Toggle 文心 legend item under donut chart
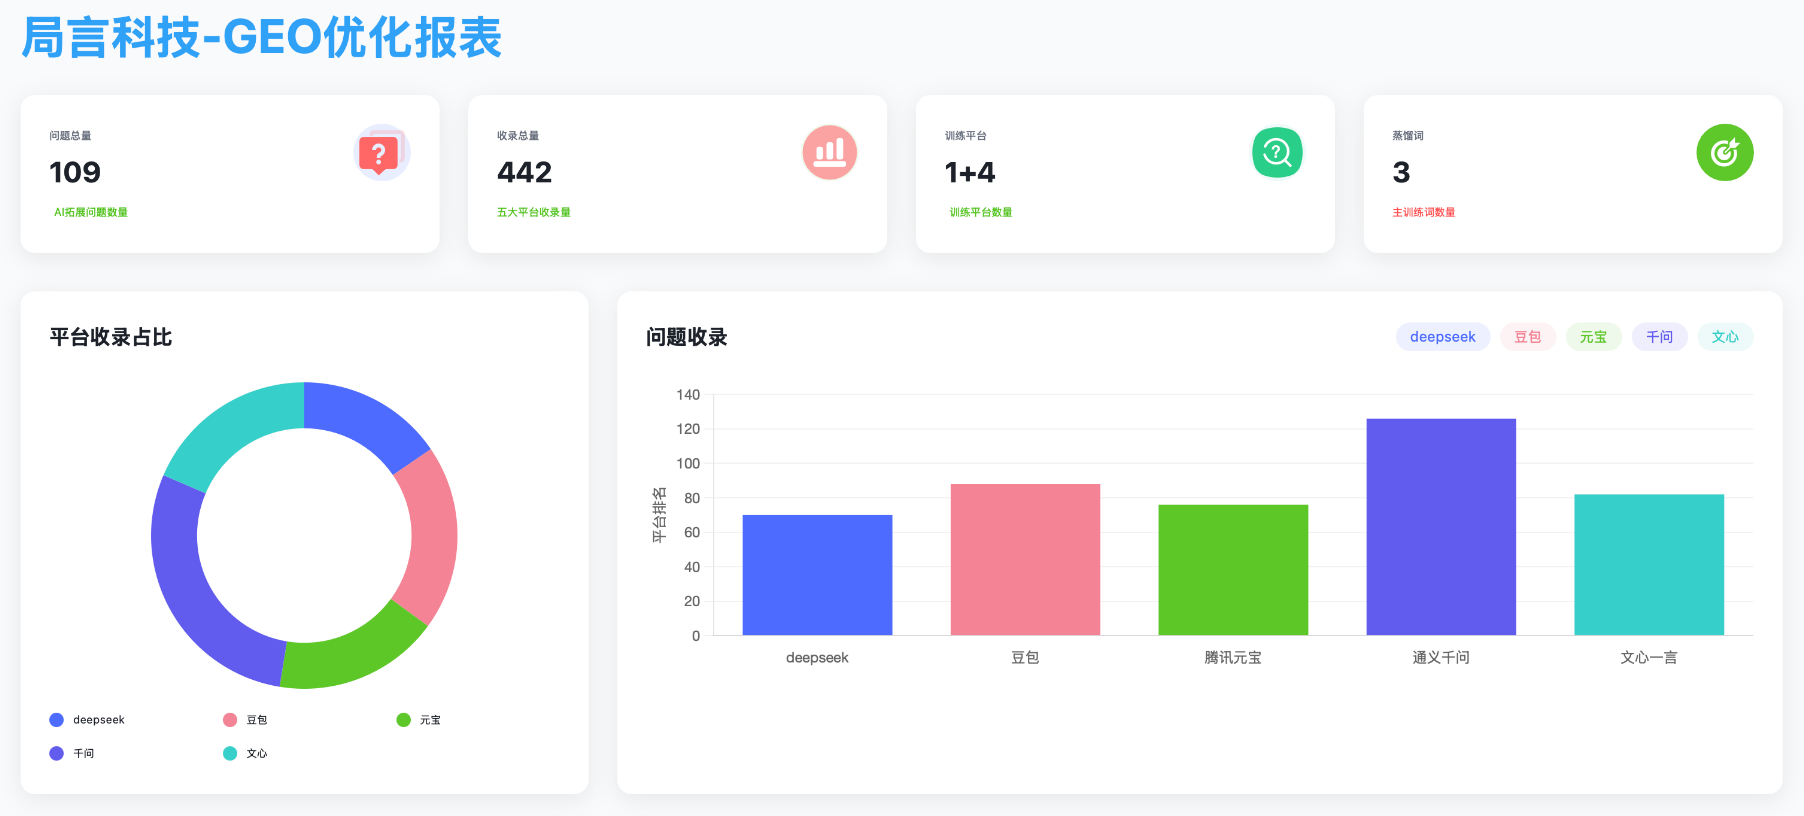This screenshot has height=816, width=1804. 245,753
